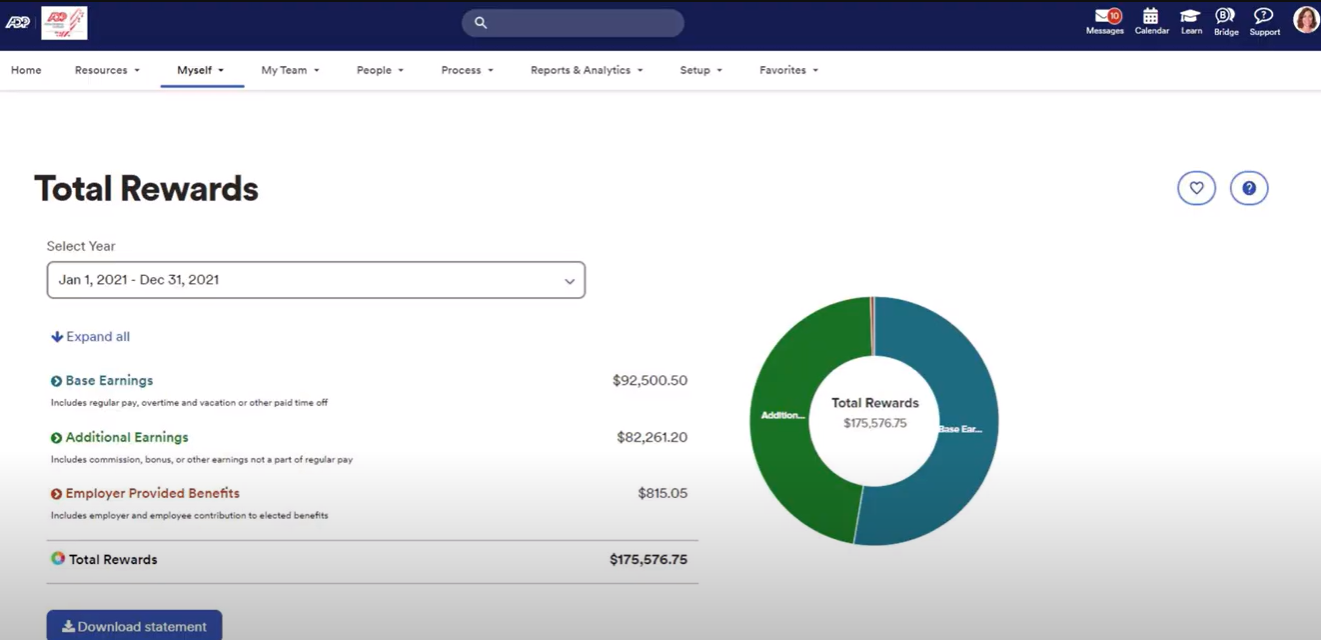Open the Process menu
The height and width of the screenshot is (640, 1321).
click(467, 70)
